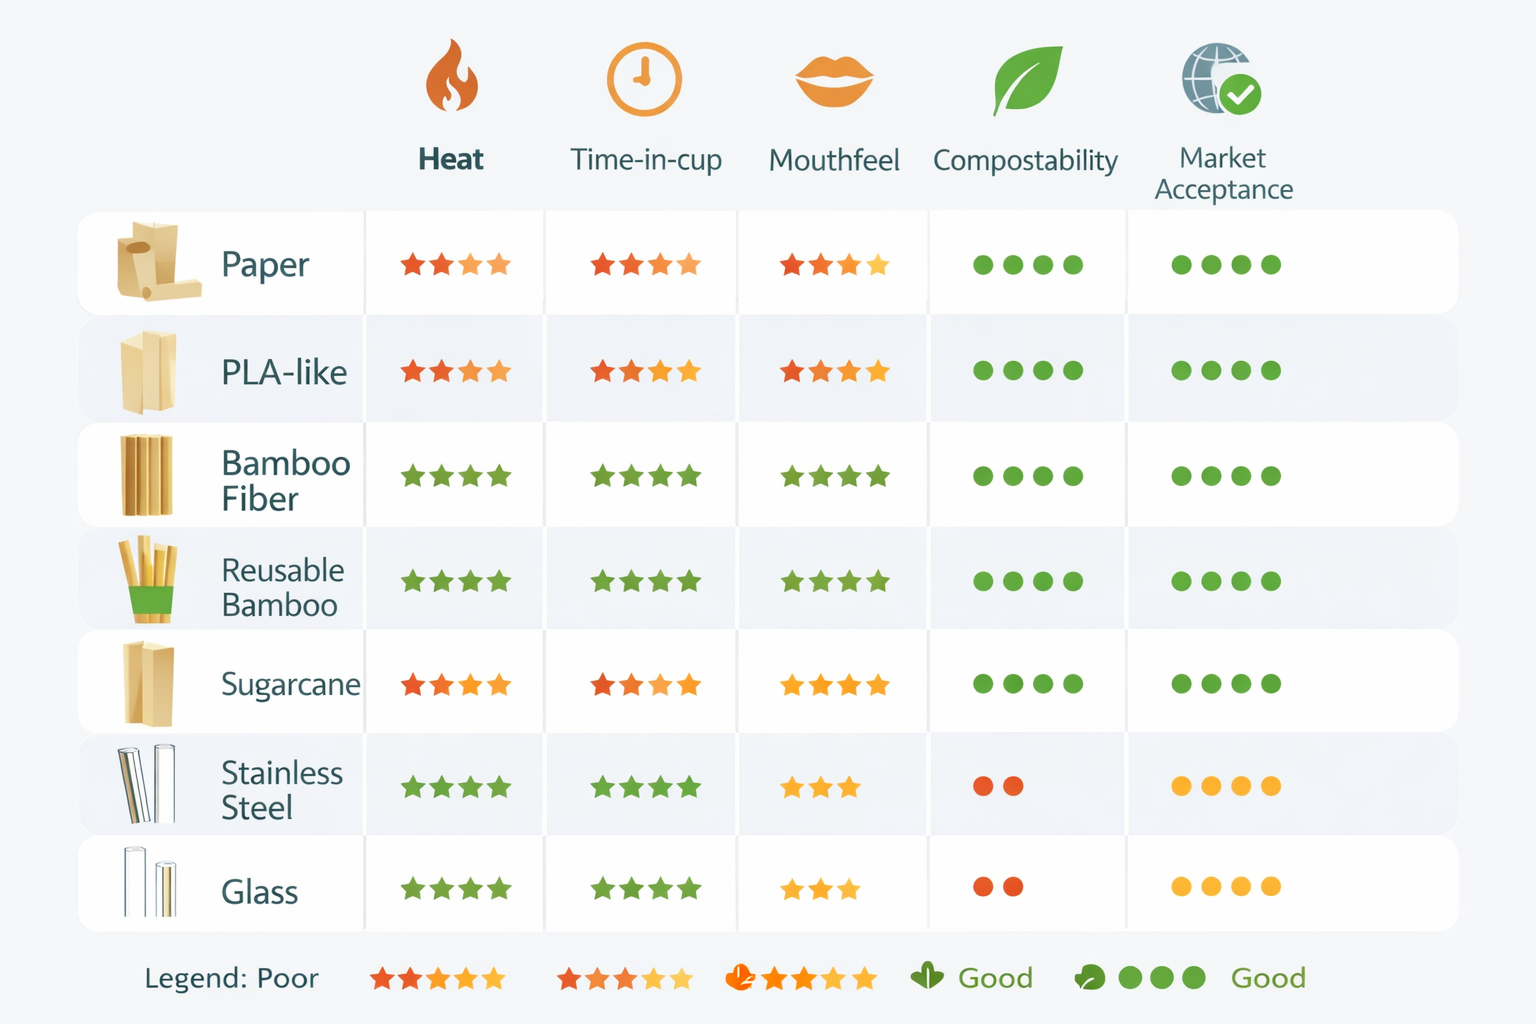
Task: Click the lips icon above Mouthfeel
Action: [834, 80]
